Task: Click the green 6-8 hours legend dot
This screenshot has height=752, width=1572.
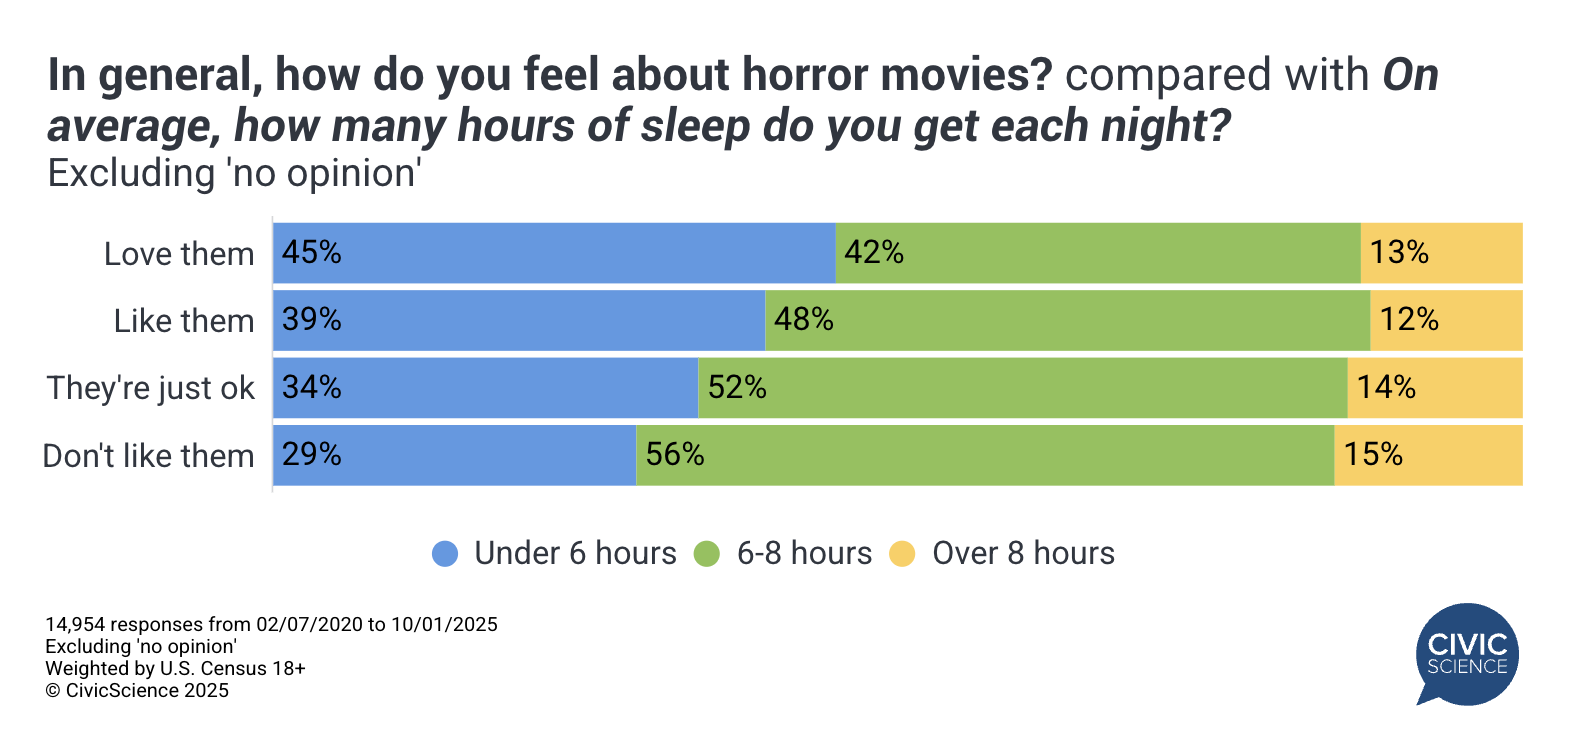Action: pos(707,554)
